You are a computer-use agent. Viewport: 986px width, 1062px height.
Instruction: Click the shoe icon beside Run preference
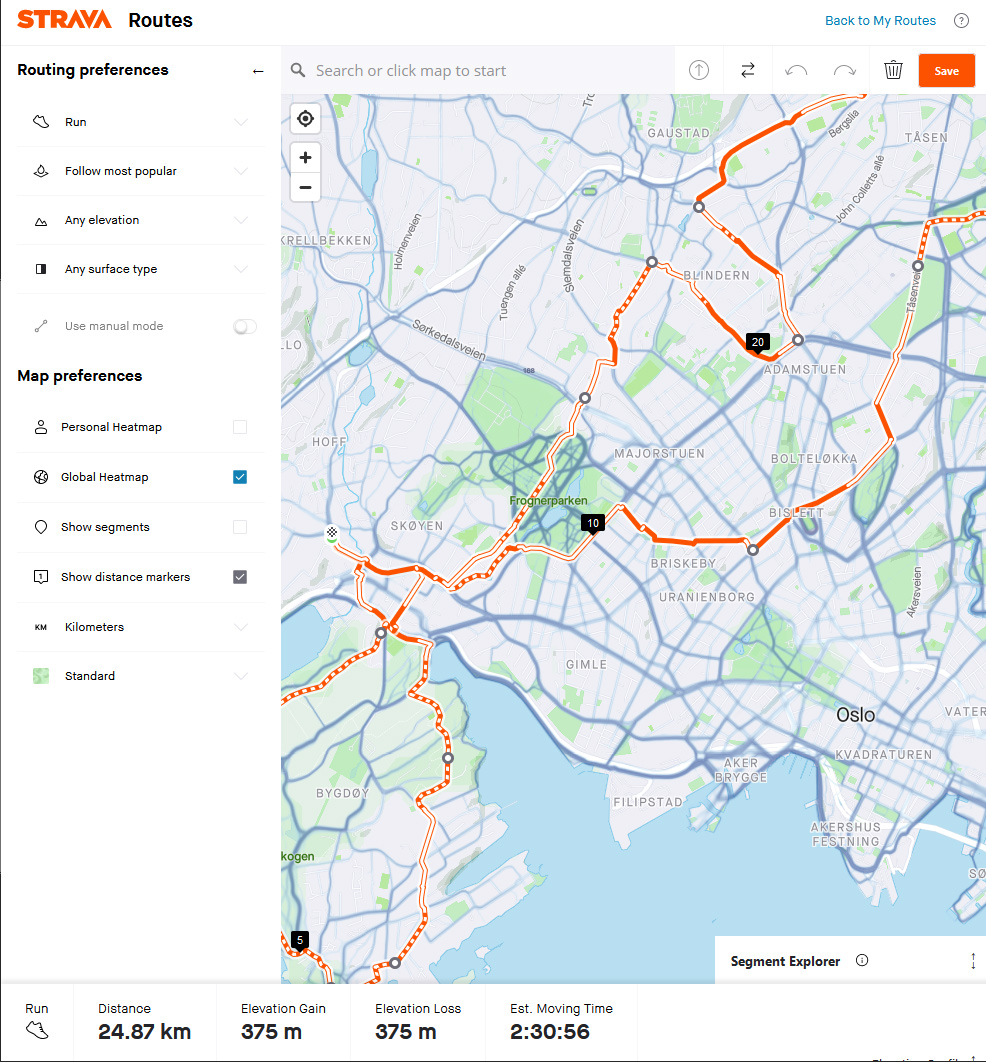coord(41,122)
